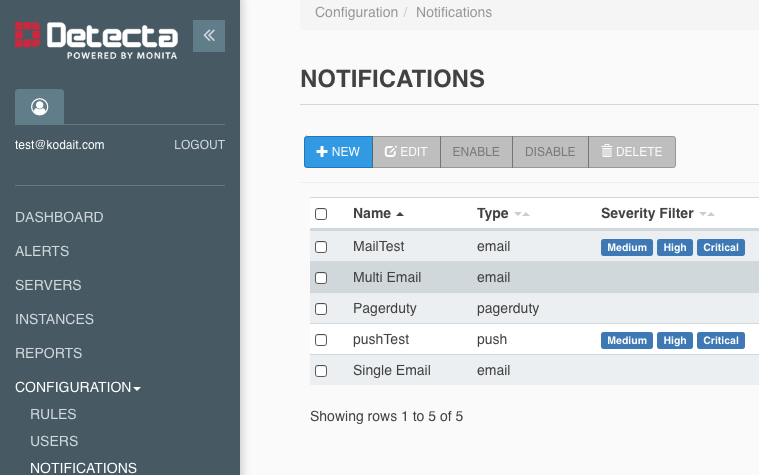Click the Disable button
The height and width of the screenshot is (475, 759).
pyautogui.click(x=550, y=152)
